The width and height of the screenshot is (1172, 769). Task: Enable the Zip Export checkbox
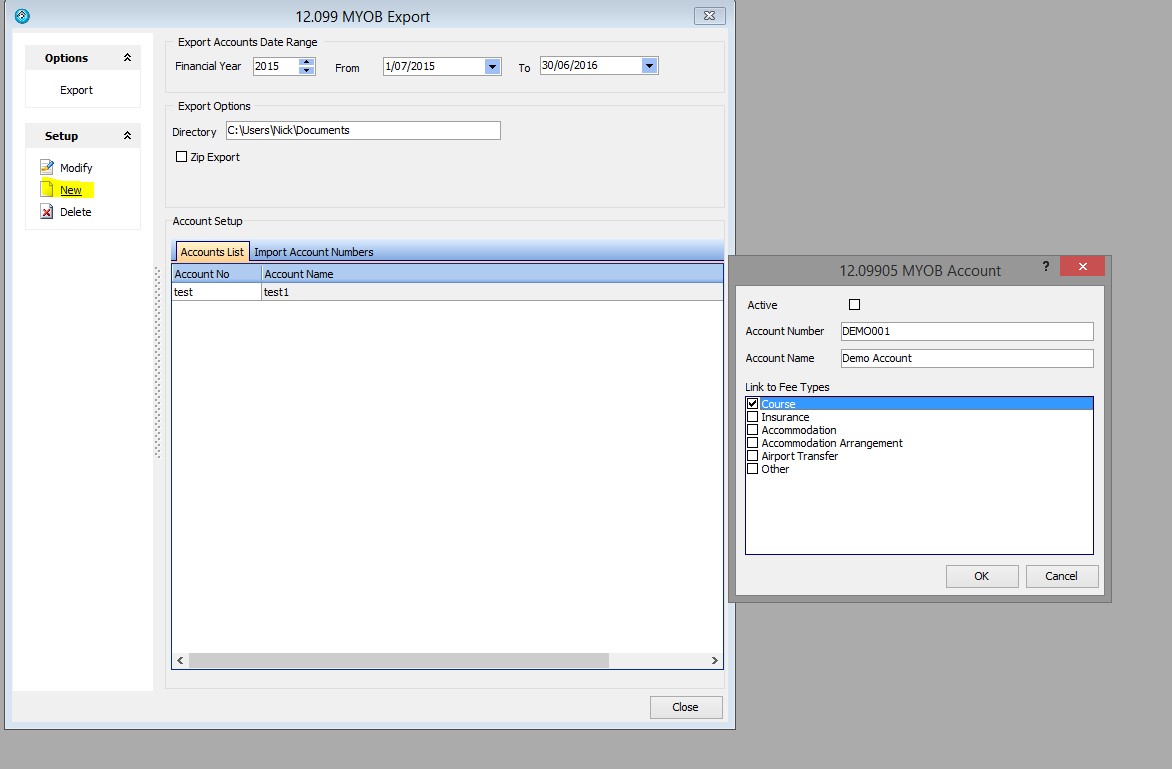click(181, 157)
